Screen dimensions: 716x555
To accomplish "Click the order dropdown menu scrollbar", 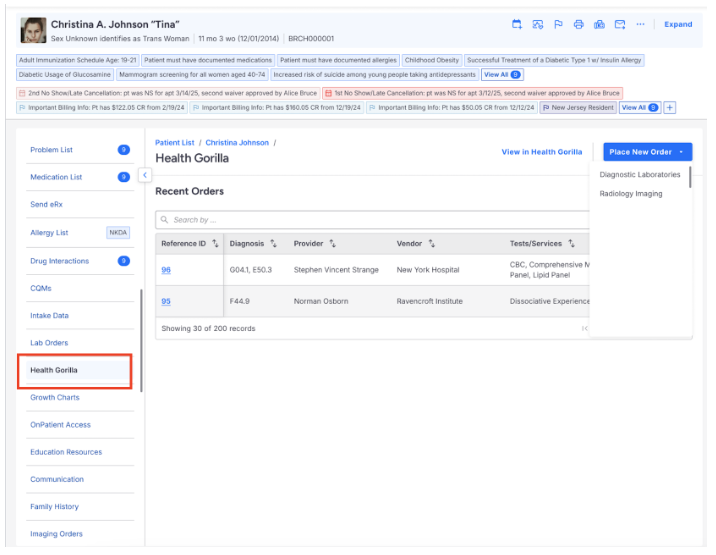I will [x=690, y=177].
